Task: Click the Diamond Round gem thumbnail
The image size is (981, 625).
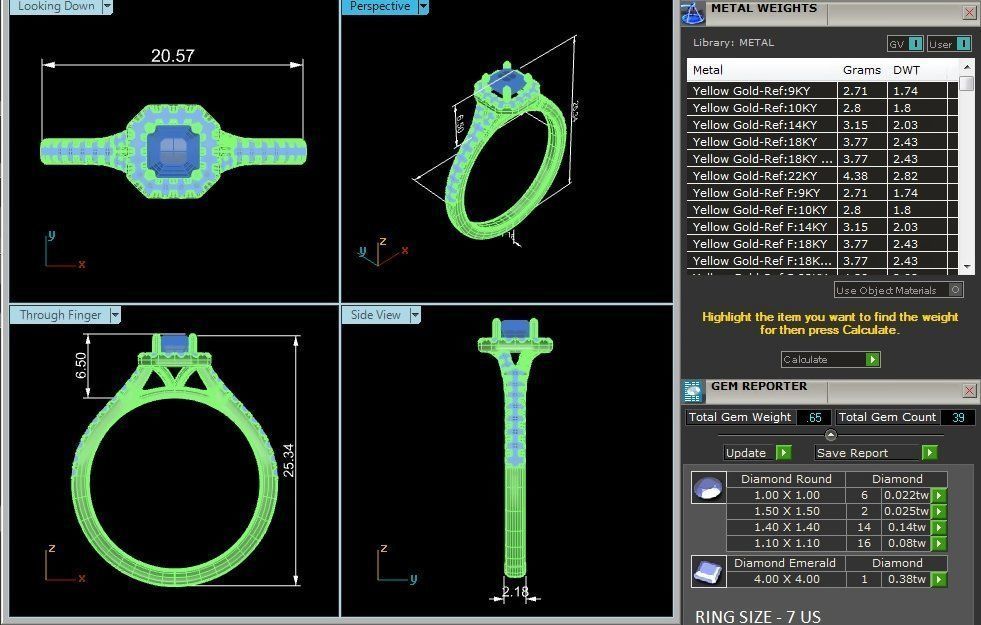Action: [x=708, y=488]
